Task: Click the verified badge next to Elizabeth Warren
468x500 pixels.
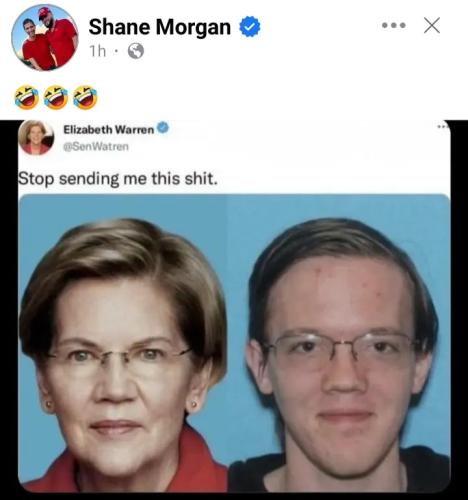Action: (x=163, y=128)
